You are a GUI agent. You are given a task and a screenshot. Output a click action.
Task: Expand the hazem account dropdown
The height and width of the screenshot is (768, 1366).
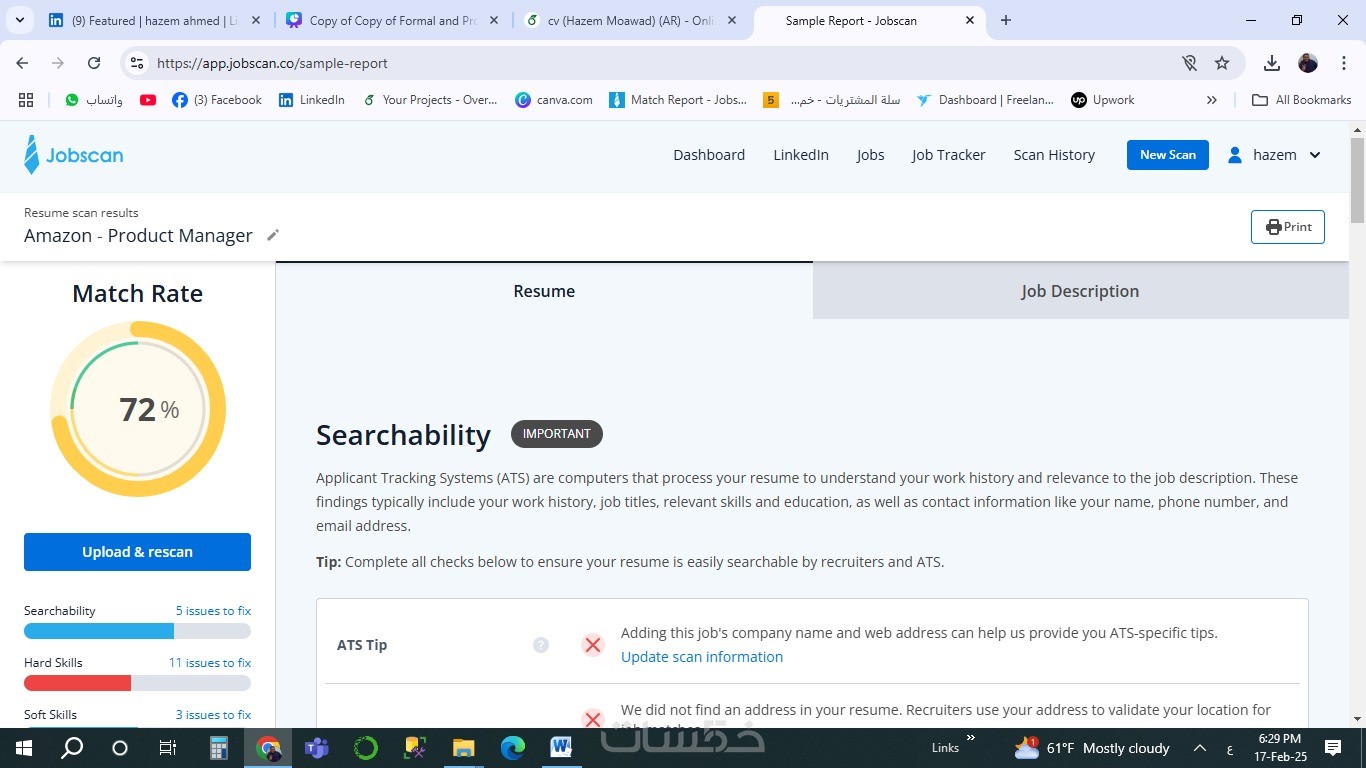click(x=1315, y=155)
